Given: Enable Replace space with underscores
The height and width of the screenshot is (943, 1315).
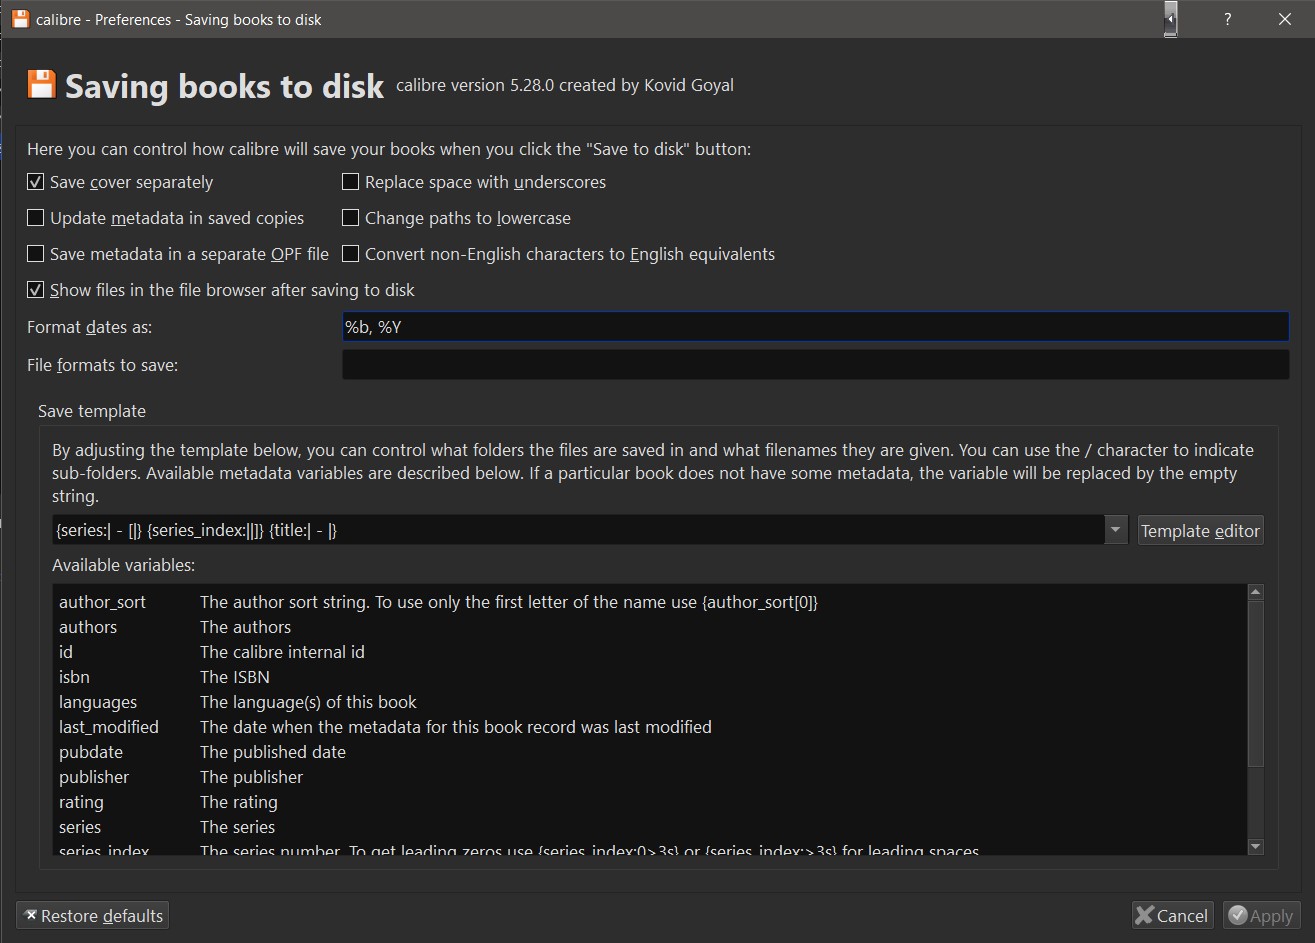Looking at the screenshot, I should point(351,182).
